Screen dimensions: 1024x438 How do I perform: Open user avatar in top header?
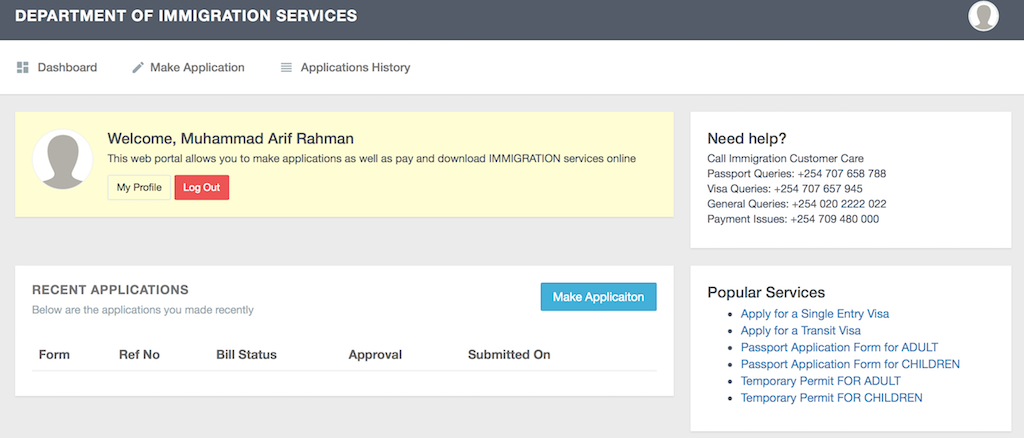[983, 16]
